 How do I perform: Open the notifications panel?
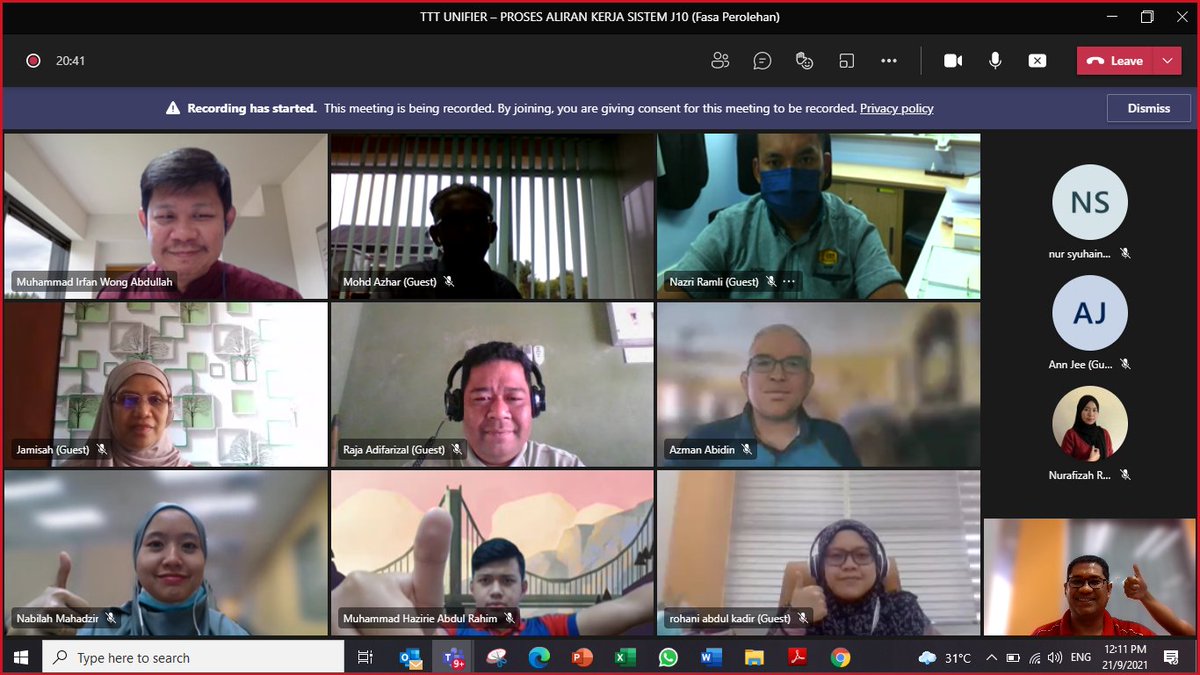pyautogui.click(x=1172, y=657)
